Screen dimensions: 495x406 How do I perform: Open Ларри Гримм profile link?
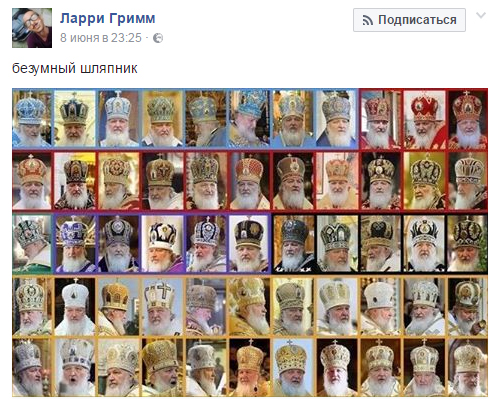[x=108, y=18]
